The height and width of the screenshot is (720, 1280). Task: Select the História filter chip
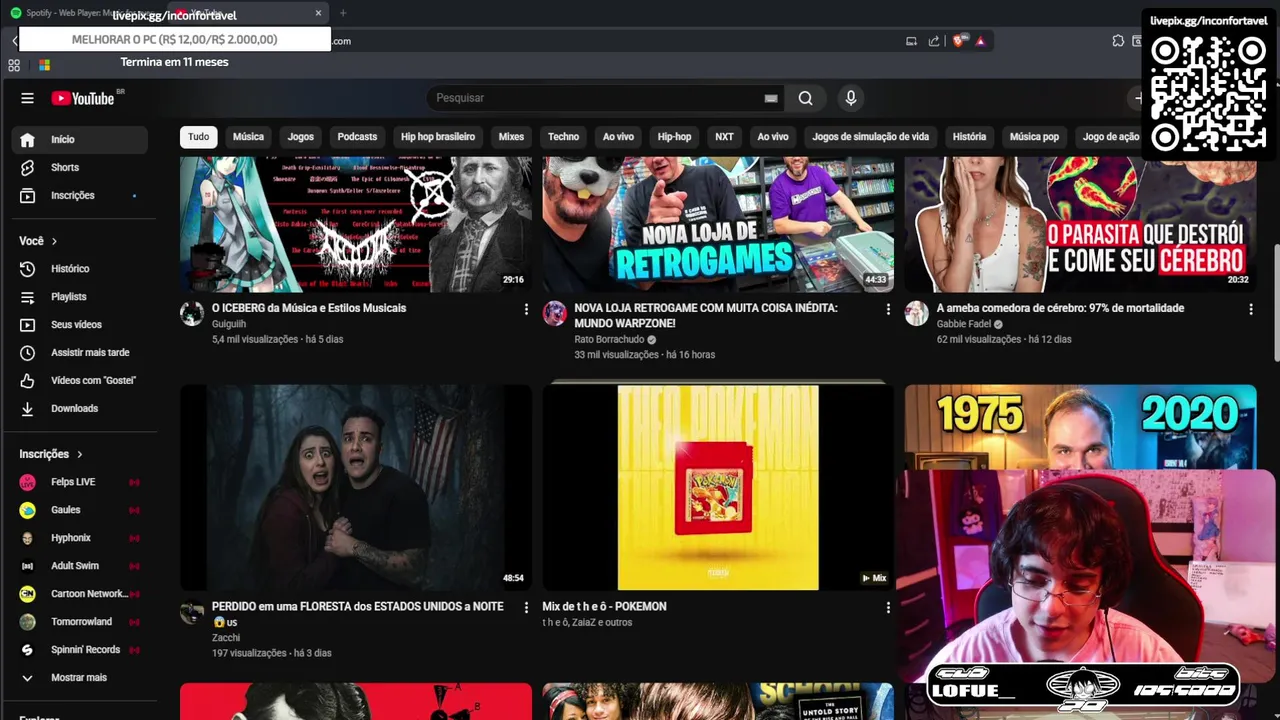(969, 137)
